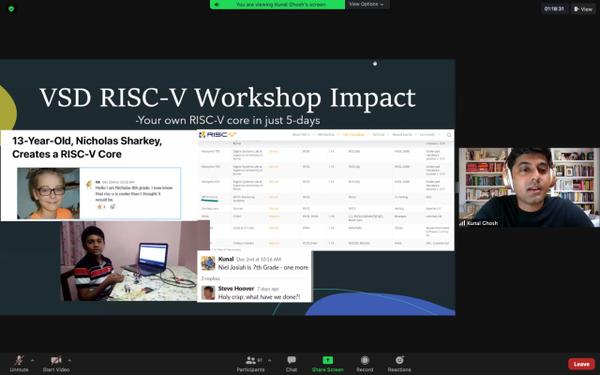This screenshot has width=600, height=375.
Task: Open the Participants panel
Action: 251,363
